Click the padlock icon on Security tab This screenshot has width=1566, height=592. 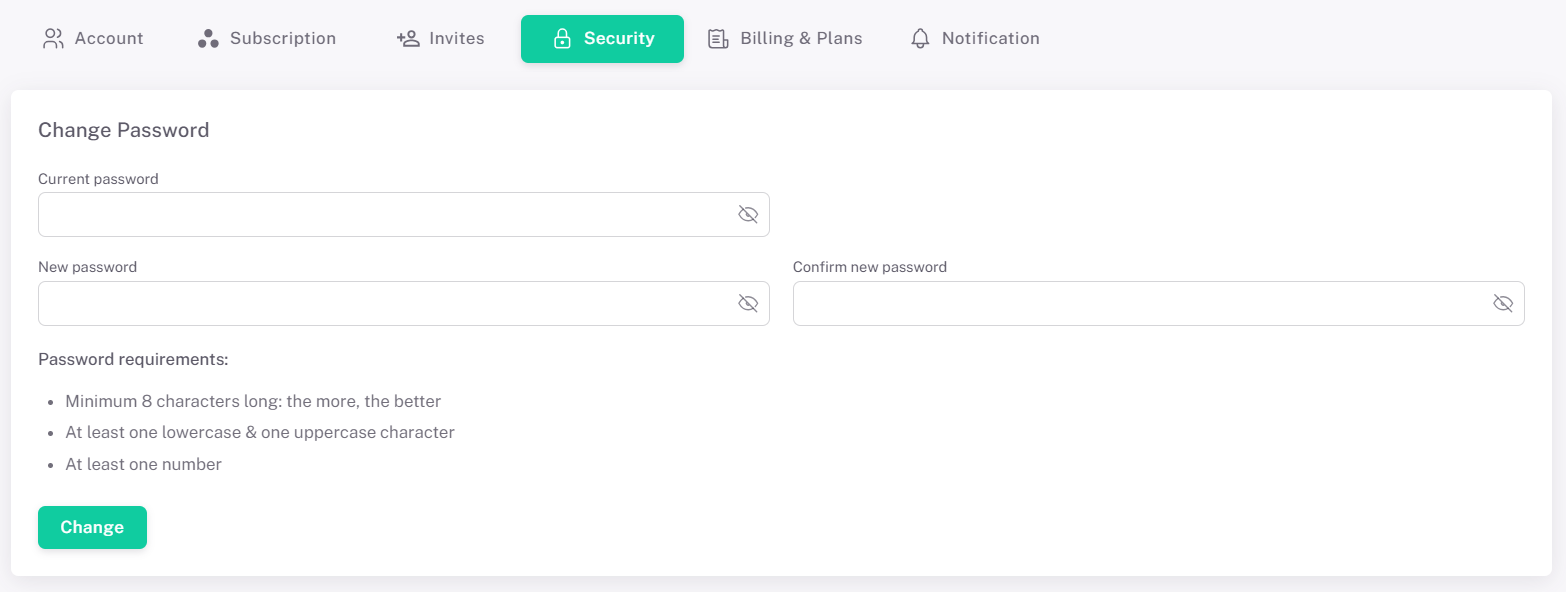[x=562, y=39]
